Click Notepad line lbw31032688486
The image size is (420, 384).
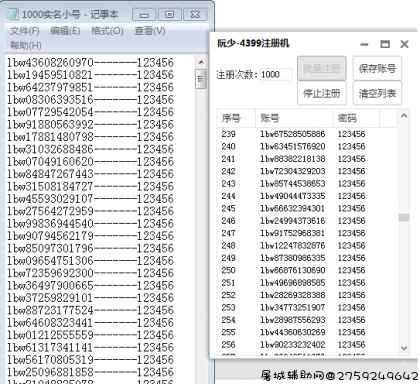pyautogui.click(x=90, y=149)
